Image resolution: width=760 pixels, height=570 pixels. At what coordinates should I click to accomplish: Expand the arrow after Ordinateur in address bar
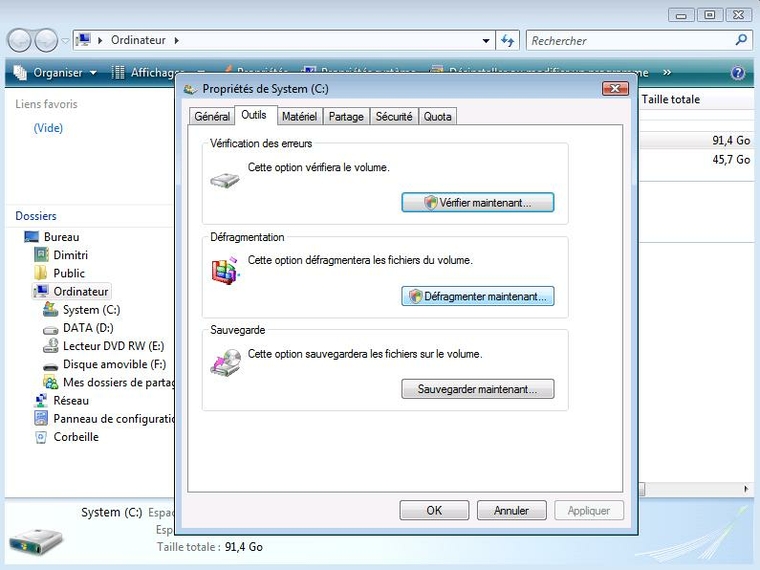click(176, 40)
